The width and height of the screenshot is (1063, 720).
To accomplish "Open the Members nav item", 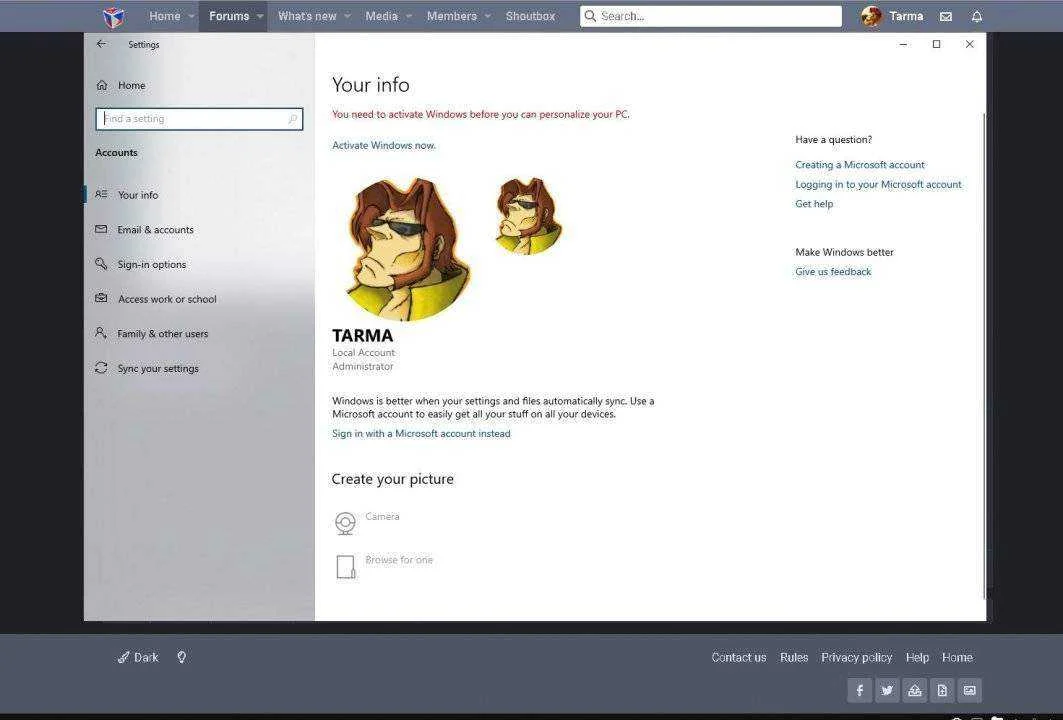I will pos(452,16).
